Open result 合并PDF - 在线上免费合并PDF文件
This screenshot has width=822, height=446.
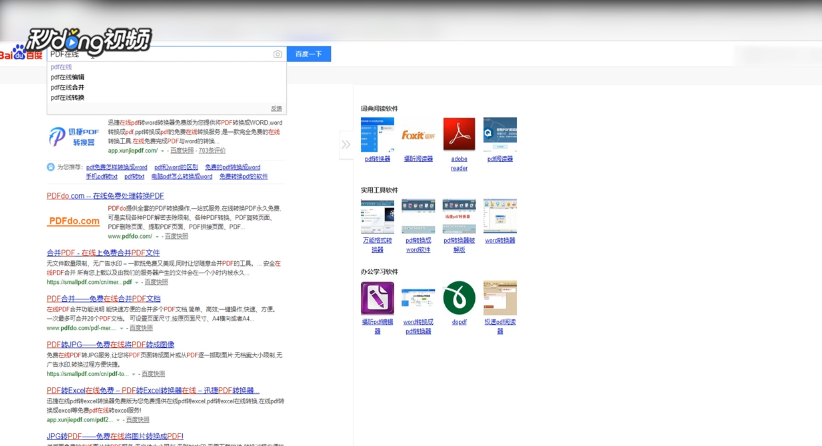(x=103, y=253)
